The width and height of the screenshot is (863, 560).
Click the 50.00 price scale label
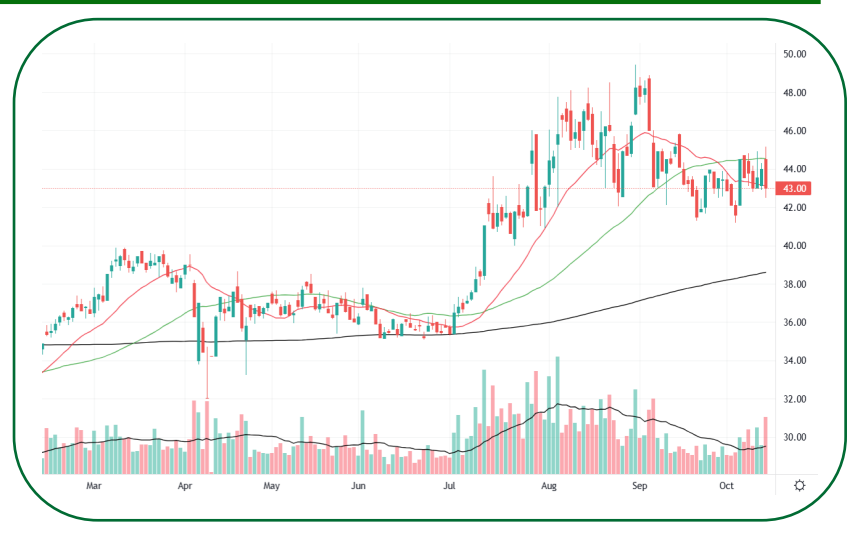coord(794,54)
